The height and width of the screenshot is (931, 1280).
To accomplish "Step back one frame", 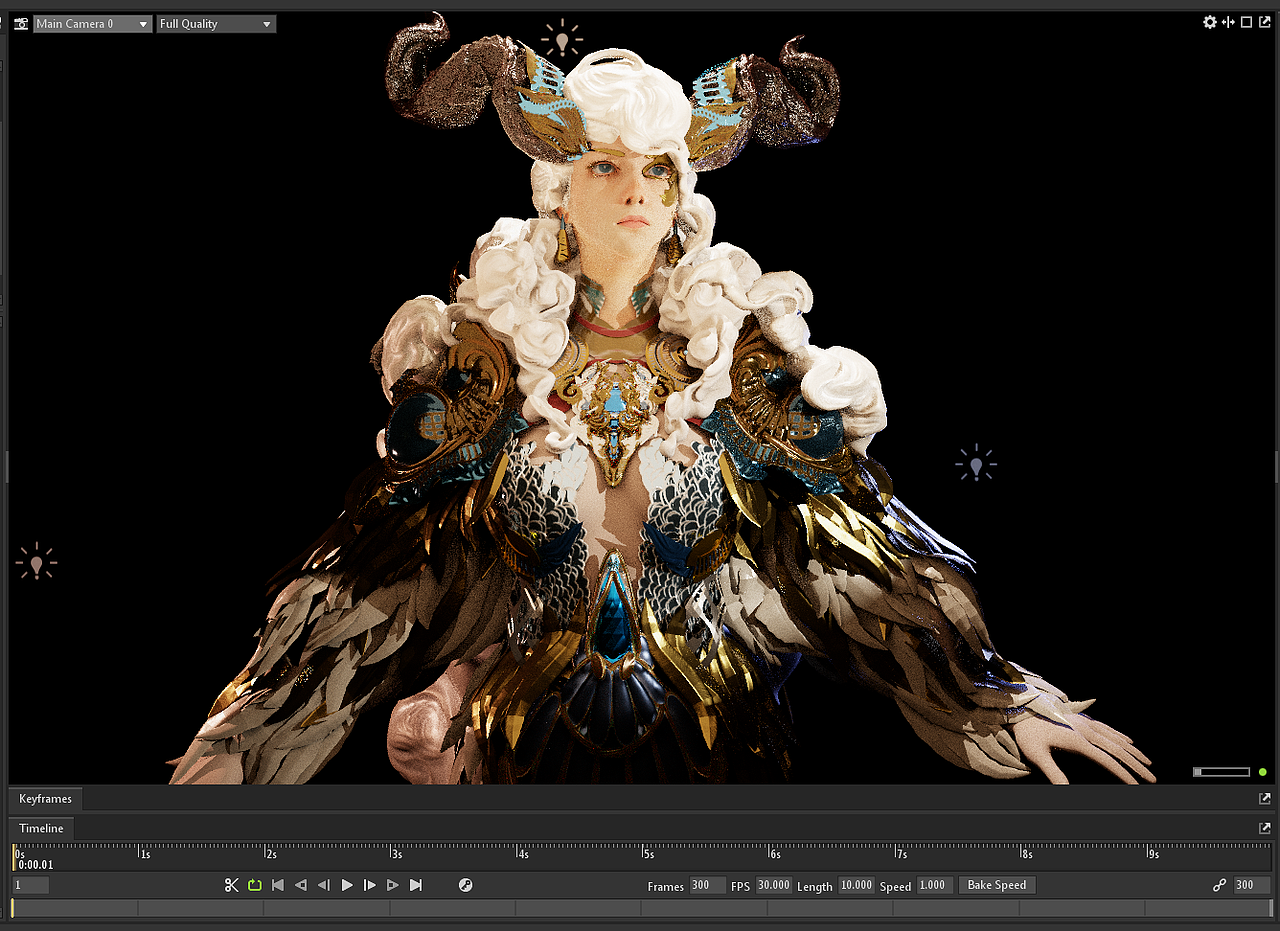I will coord(324,885).
